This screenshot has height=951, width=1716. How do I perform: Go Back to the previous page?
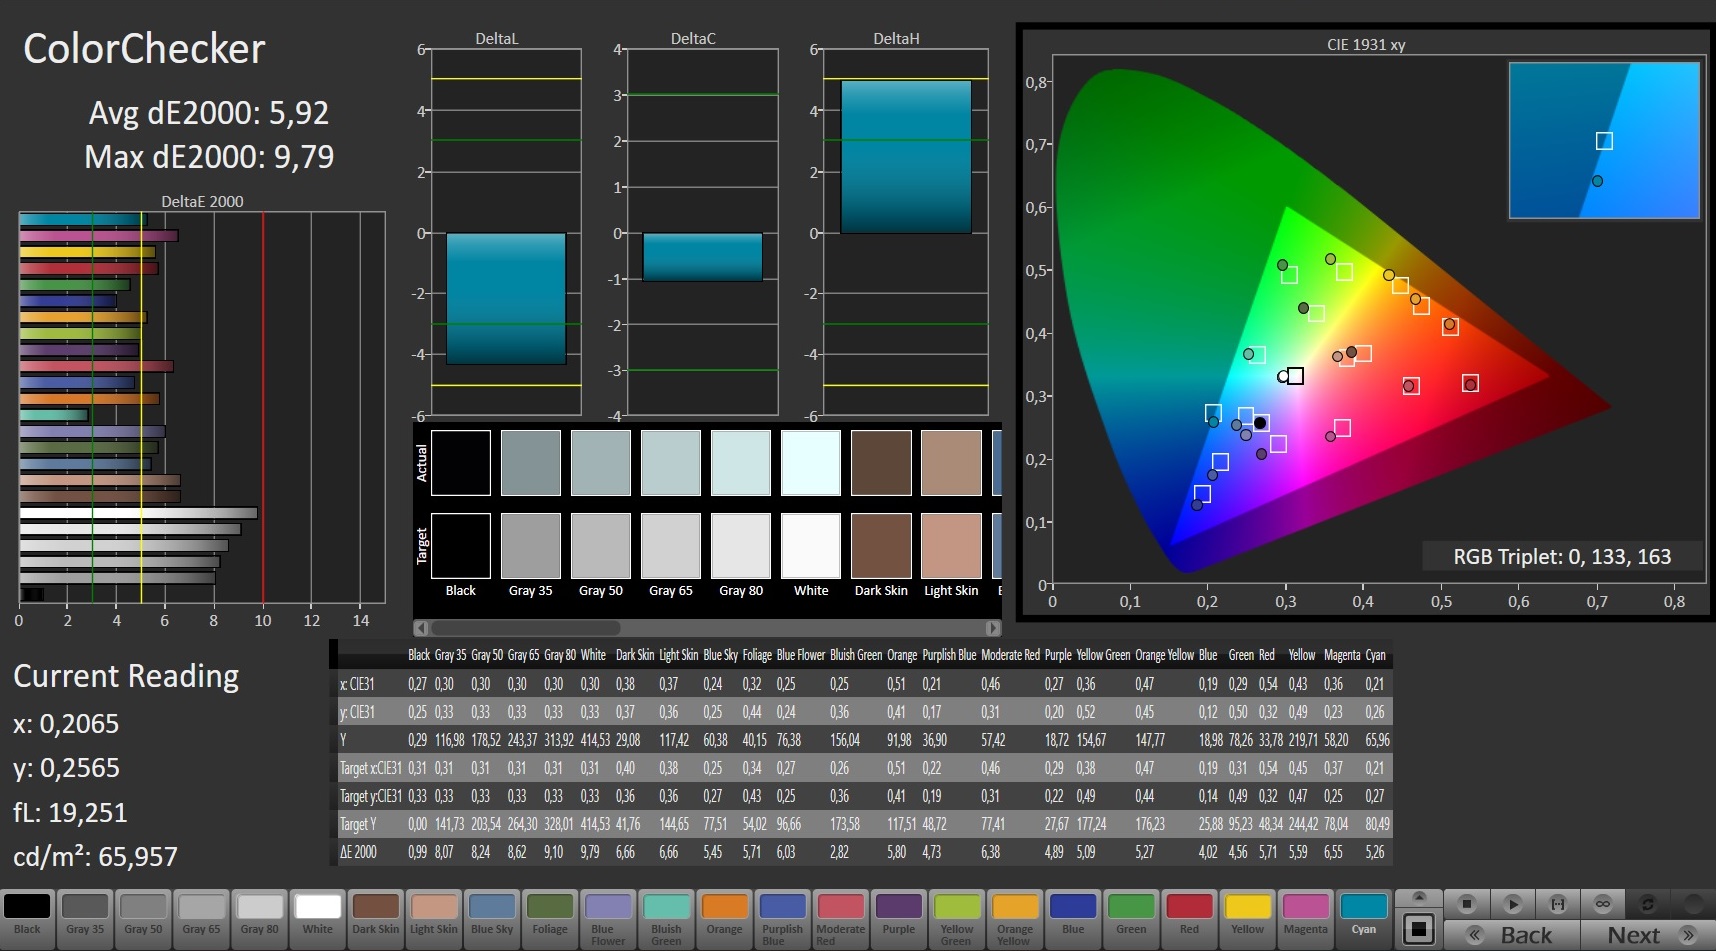[x=1512, y=935]
